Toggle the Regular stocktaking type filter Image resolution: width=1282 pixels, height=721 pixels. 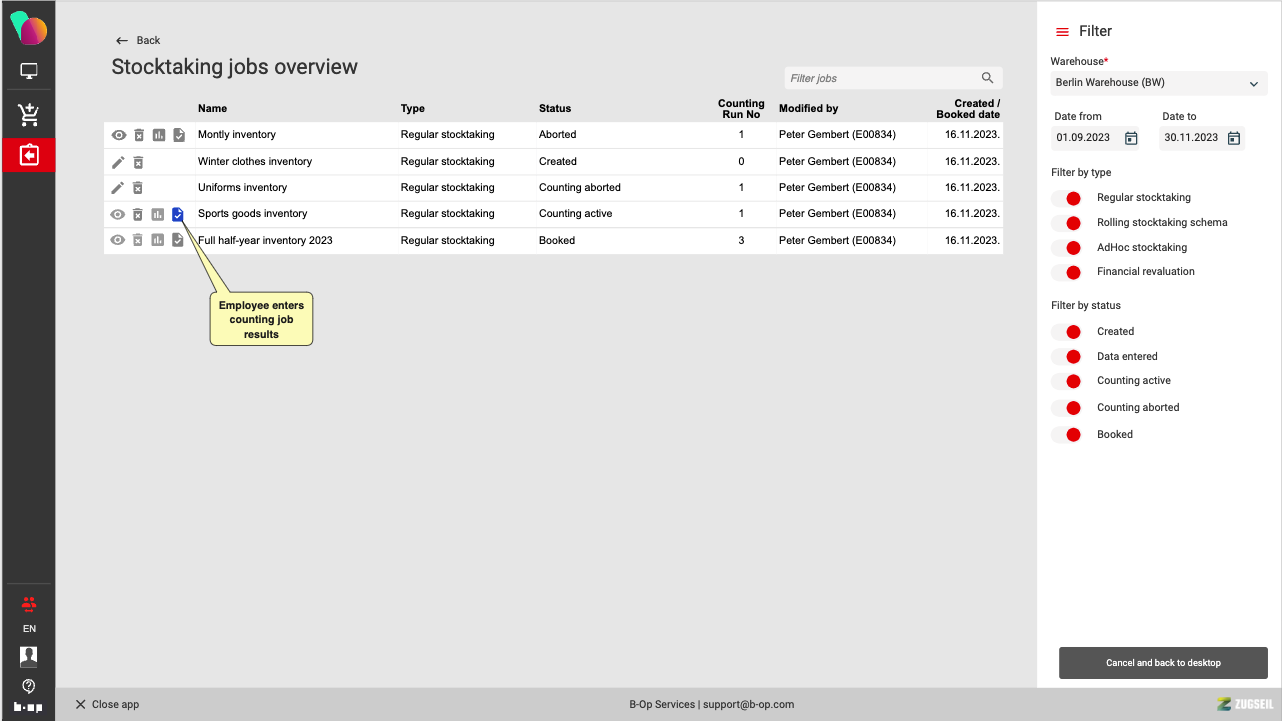point(1067,198)
